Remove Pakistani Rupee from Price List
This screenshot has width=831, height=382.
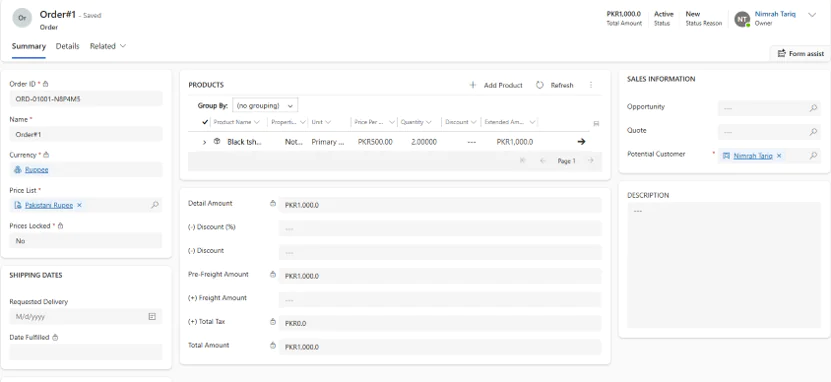pyautogui.click(x=79, y=205)
